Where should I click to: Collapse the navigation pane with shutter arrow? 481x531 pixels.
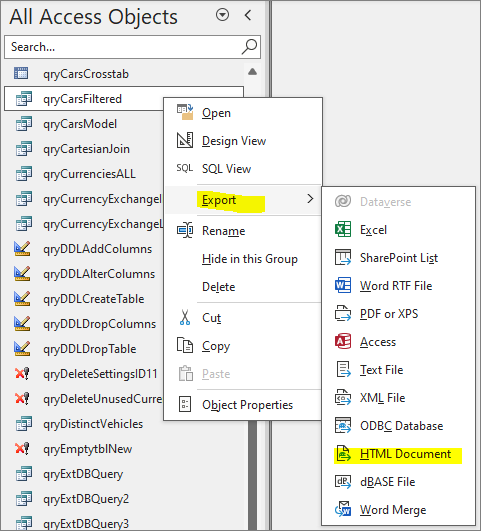click(x=248, y=15)
